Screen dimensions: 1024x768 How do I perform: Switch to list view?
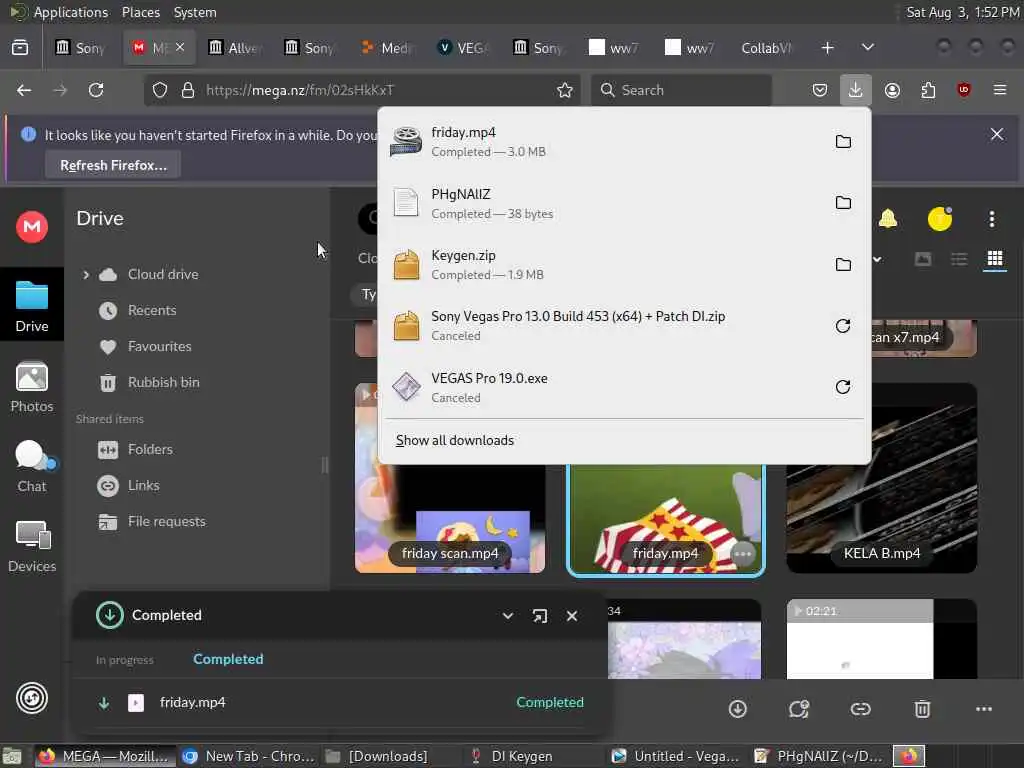coord(959,259)
